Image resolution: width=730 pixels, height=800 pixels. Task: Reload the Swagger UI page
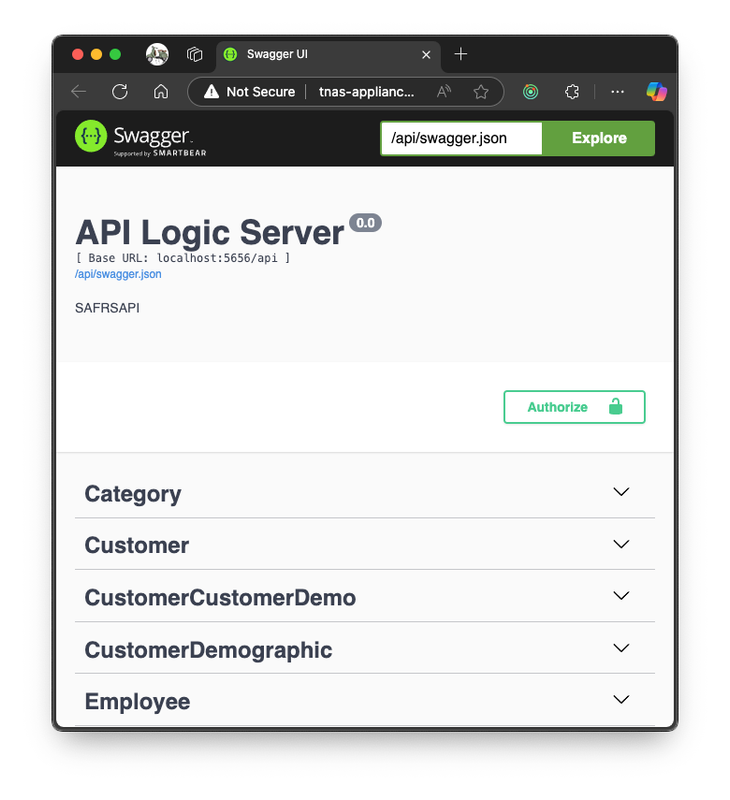[120, 92]
